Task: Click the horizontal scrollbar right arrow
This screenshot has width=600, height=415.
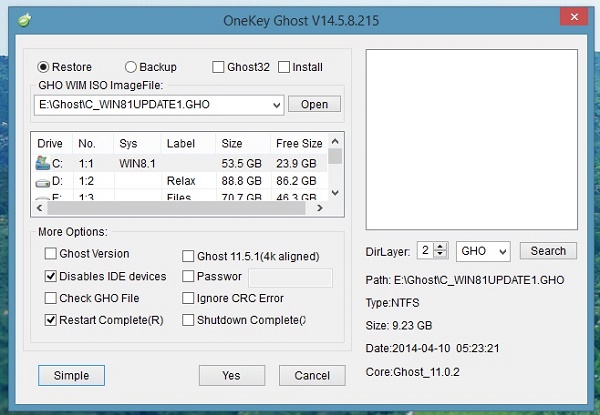Action: (320, 208)
